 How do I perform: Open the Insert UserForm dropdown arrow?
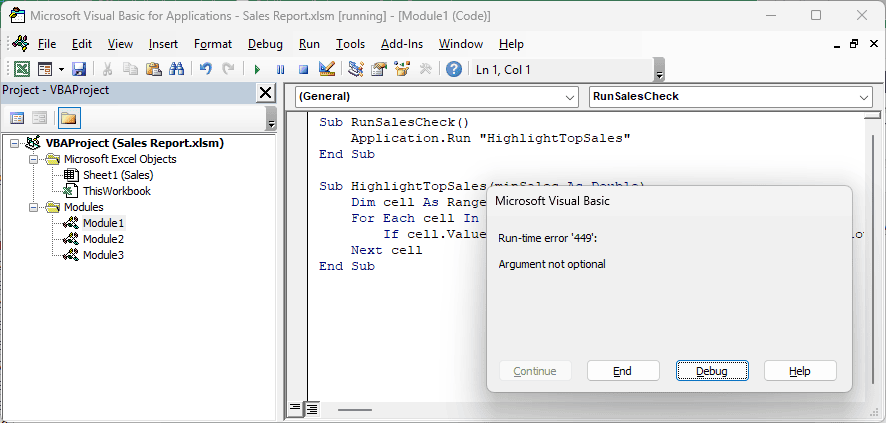(61, 70)
